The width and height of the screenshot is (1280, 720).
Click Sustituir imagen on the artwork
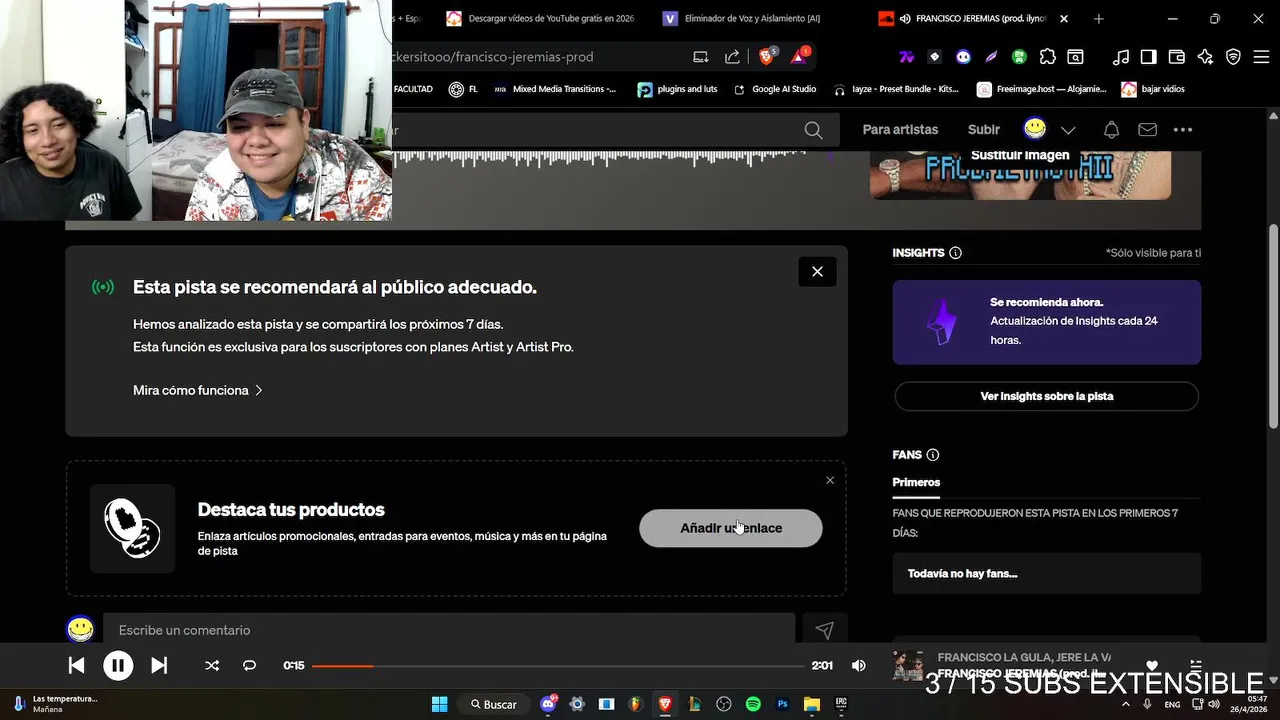pyautogui.click(x=1020, y=155)
